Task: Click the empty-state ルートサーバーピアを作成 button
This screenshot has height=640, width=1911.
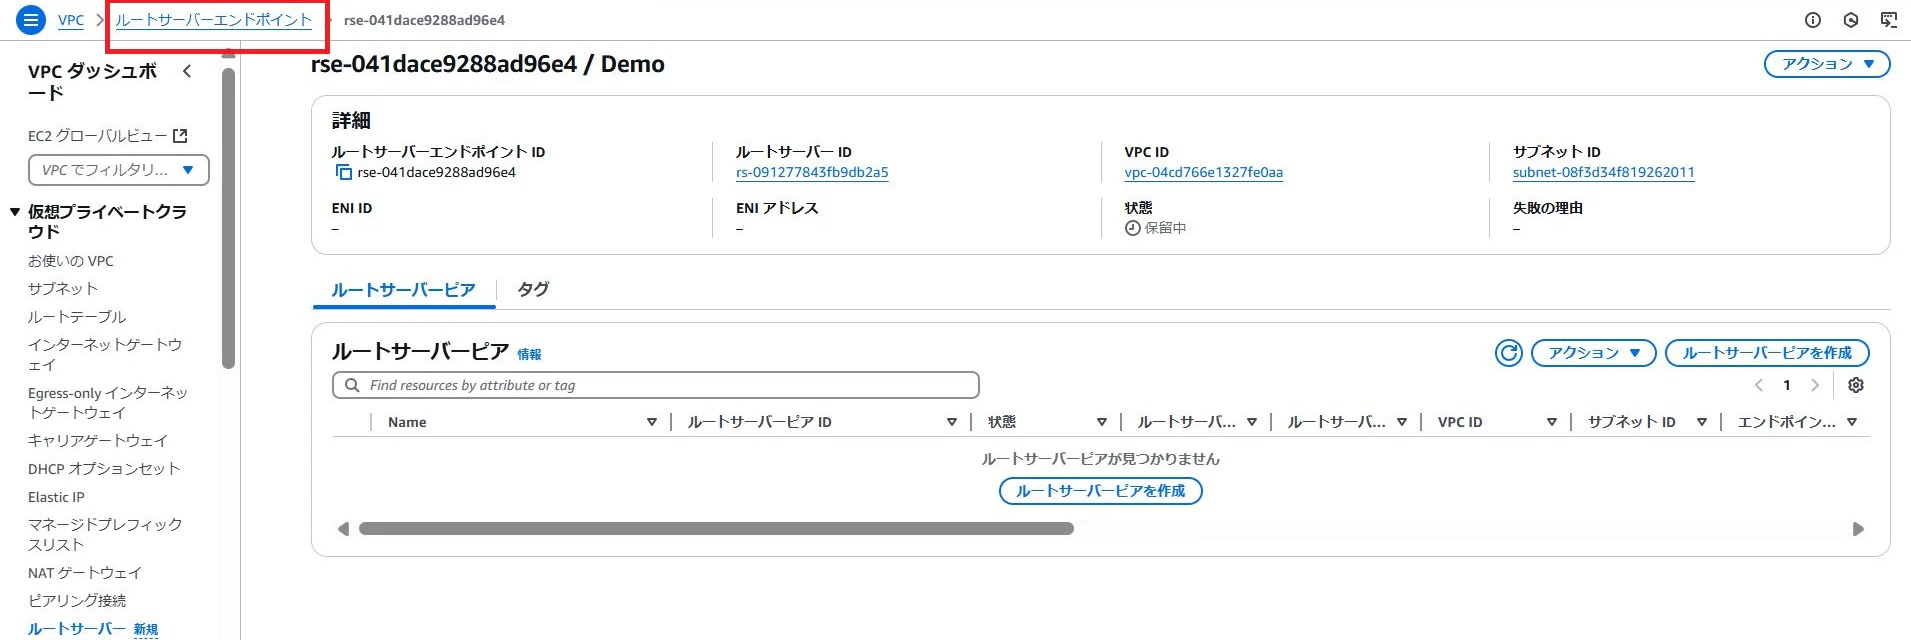Action: [1101, 491]
